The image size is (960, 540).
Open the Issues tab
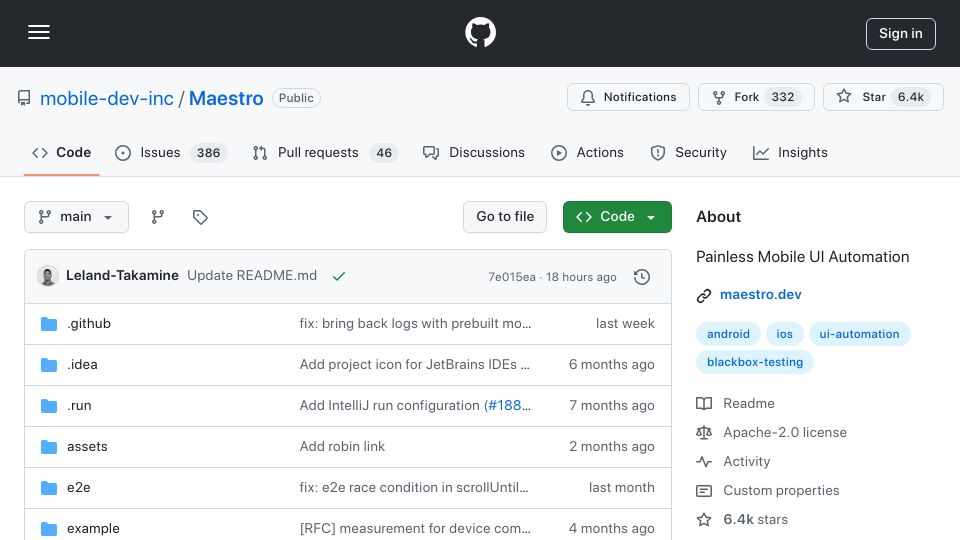click(171, 152)
